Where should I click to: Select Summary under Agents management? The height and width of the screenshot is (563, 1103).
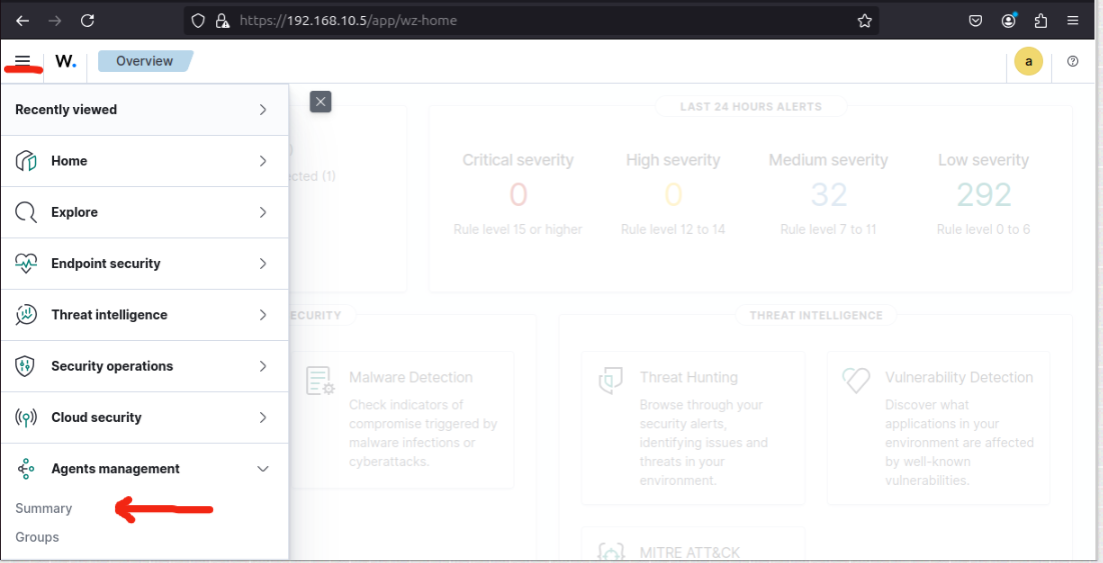pos(44,509)
